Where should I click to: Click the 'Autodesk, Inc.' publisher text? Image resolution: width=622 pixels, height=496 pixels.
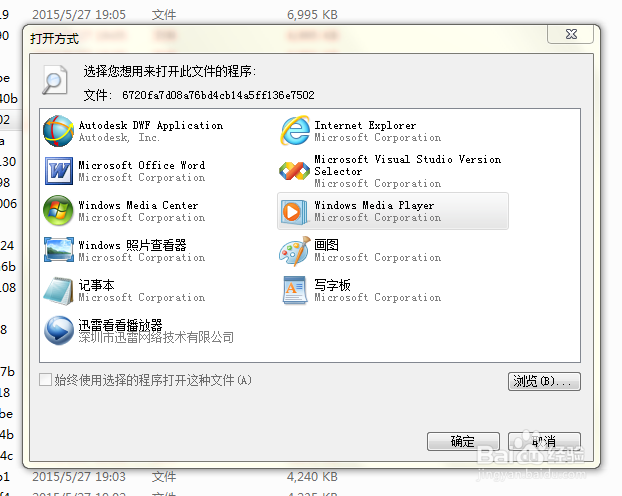(x=119, y=138)
